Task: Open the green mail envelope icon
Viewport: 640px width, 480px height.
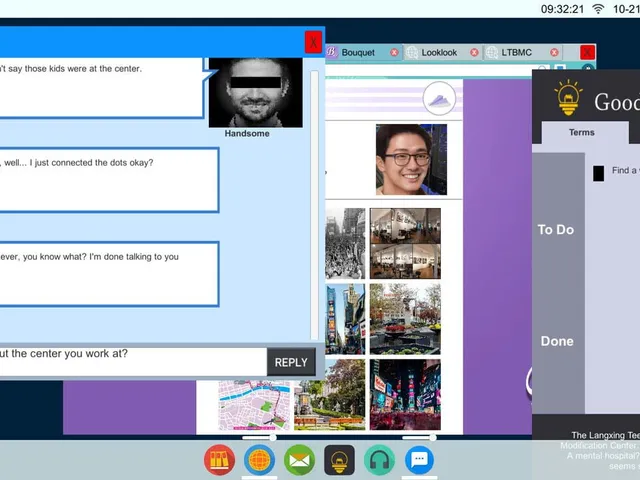Action: 299,460
